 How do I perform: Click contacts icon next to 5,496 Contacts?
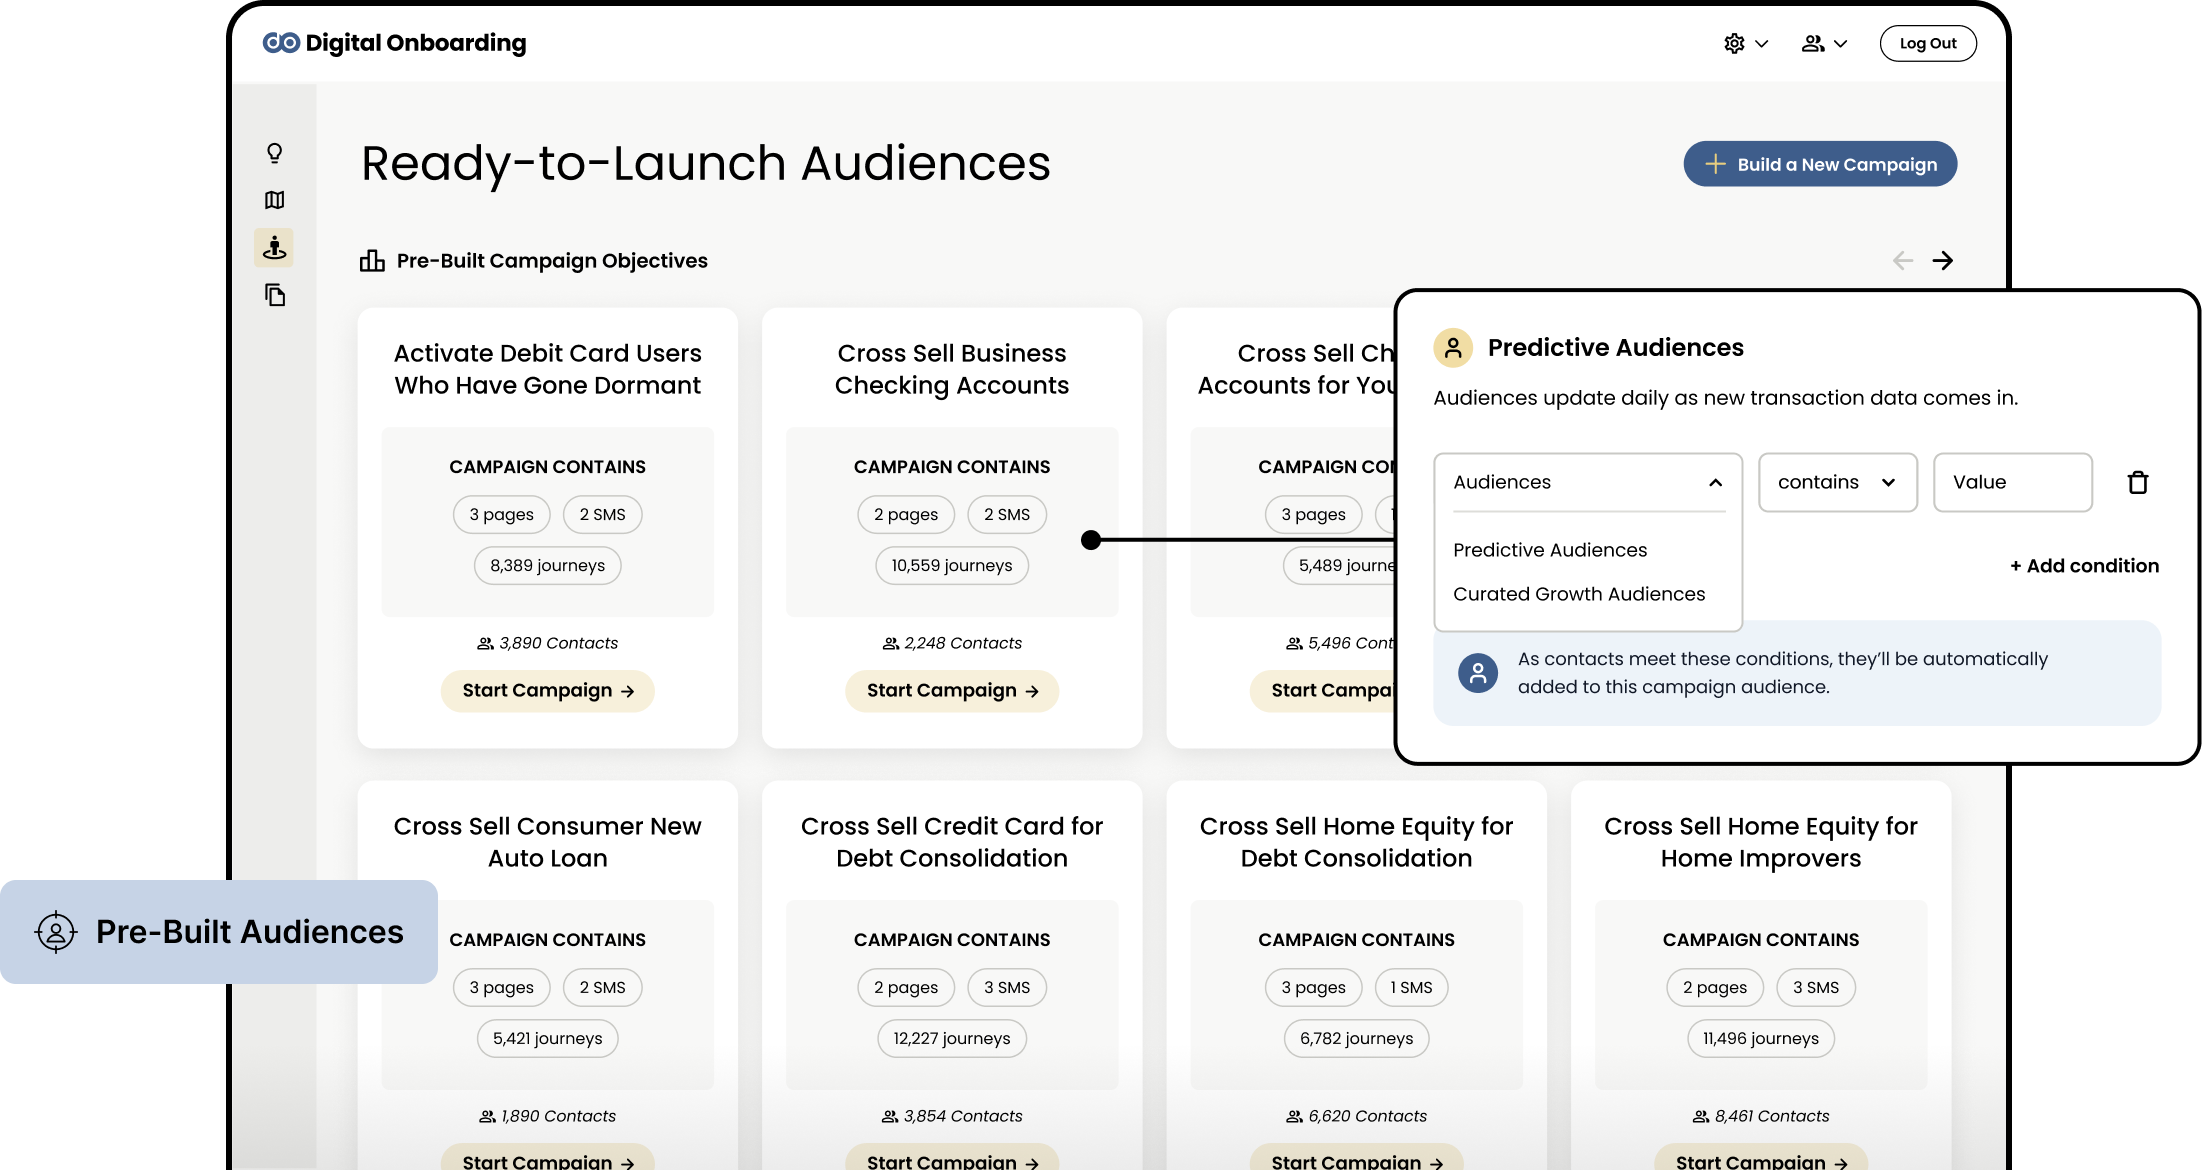coord(1294,643)
